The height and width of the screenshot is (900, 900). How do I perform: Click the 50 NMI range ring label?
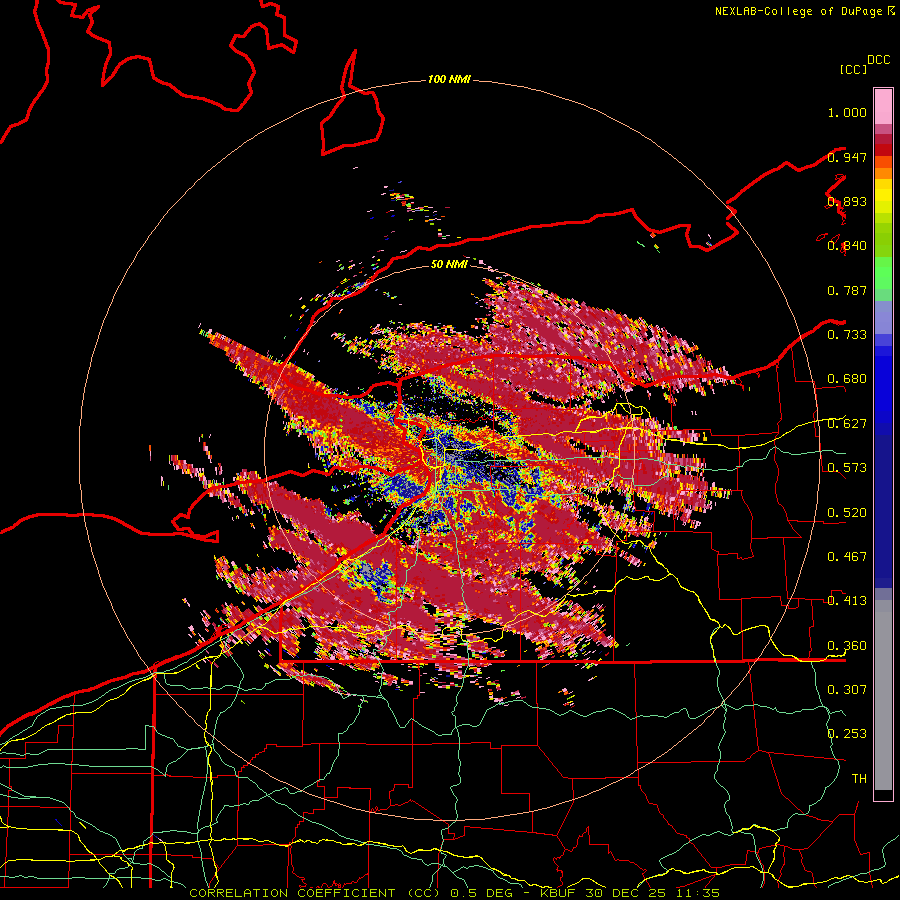[x=449, y=264]
